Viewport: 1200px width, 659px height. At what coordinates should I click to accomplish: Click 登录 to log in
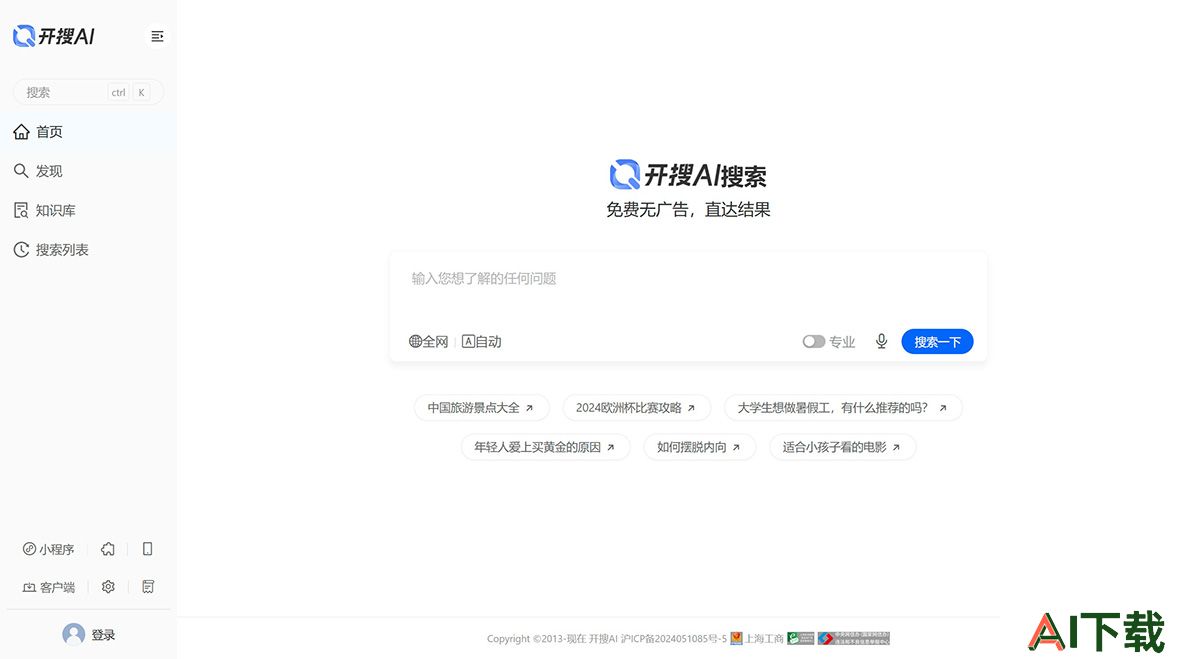click(103, 635)
